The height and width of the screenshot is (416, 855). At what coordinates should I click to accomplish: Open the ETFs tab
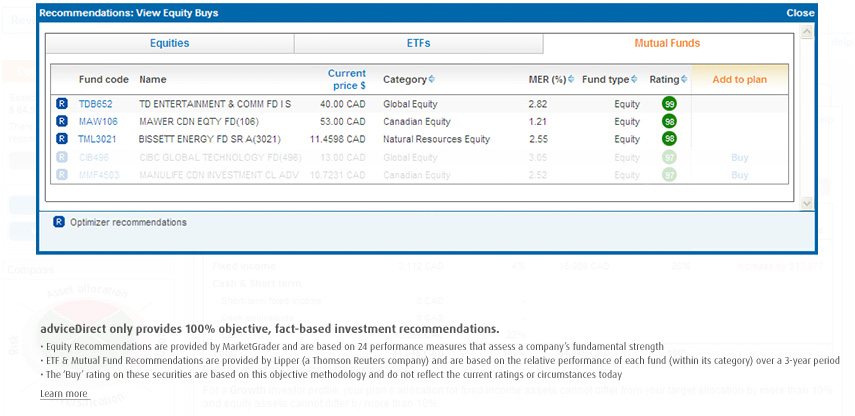point(418,44)
